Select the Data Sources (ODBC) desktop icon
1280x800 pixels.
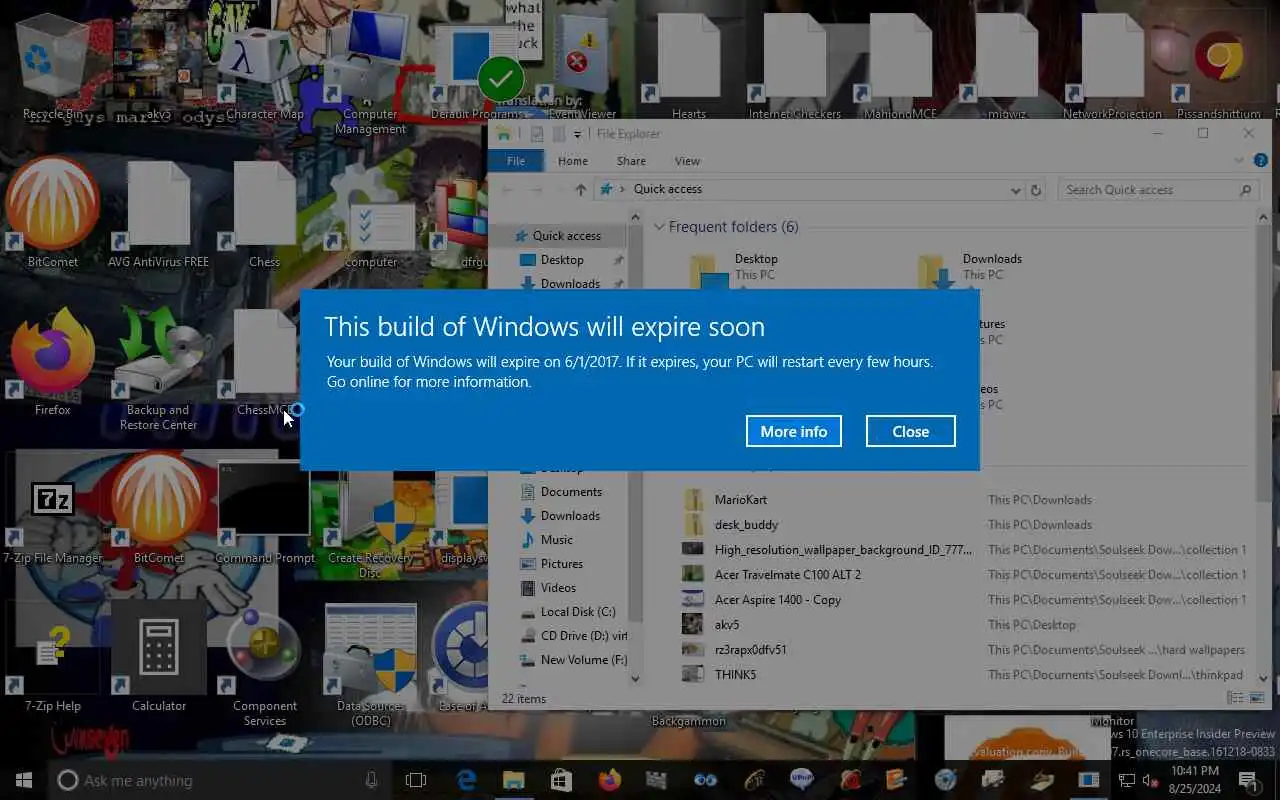370,665
